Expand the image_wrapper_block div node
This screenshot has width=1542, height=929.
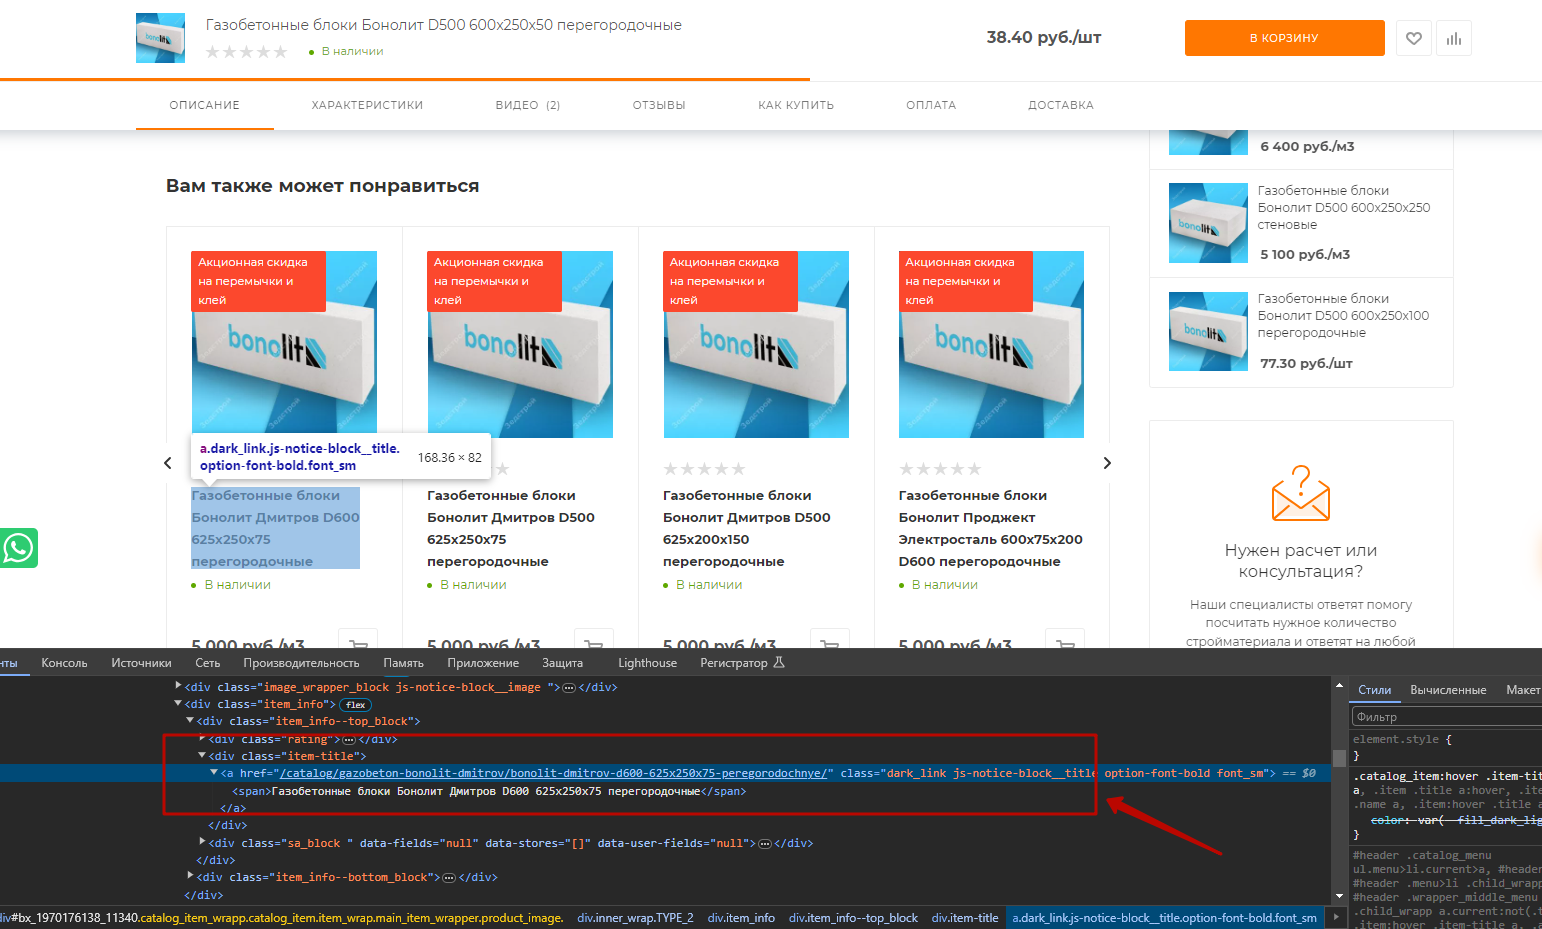click(x=178, y=686)
